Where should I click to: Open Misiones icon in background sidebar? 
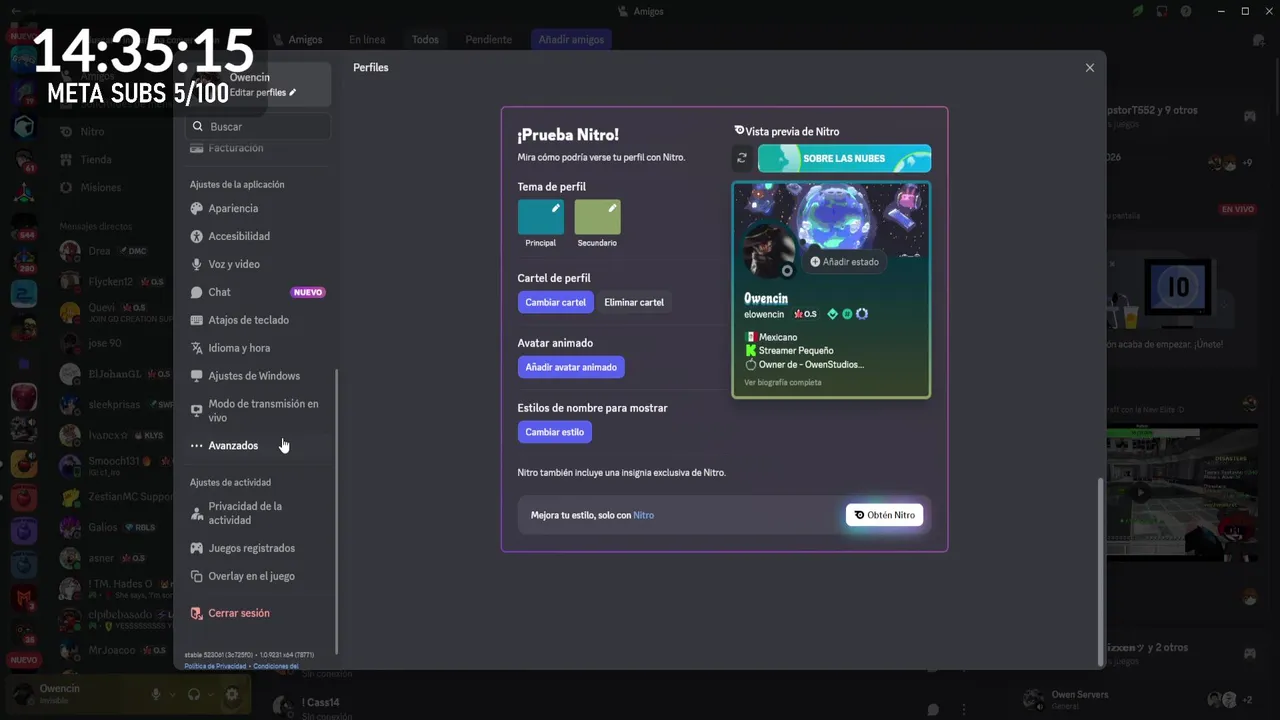click(66, 187)
